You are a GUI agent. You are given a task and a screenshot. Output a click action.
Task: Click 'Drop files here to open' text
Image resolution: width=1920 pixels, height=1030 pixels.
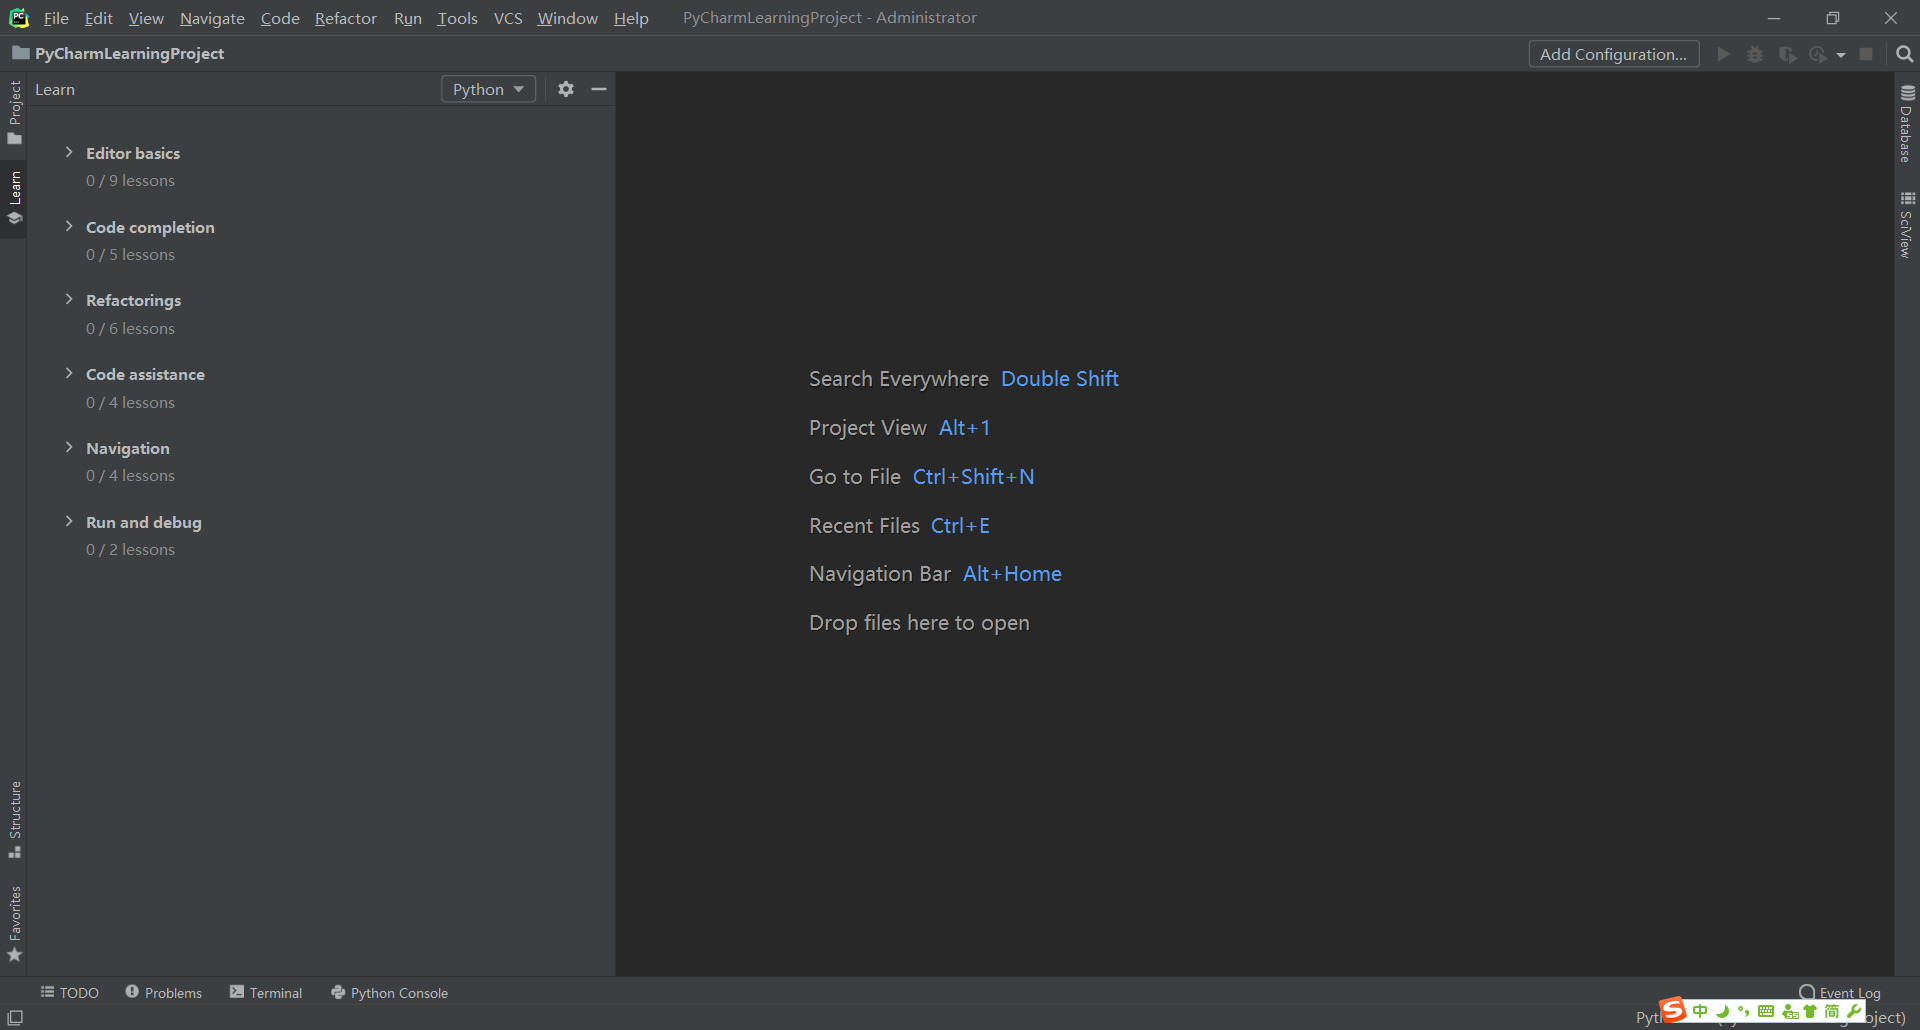click(919, 623)
